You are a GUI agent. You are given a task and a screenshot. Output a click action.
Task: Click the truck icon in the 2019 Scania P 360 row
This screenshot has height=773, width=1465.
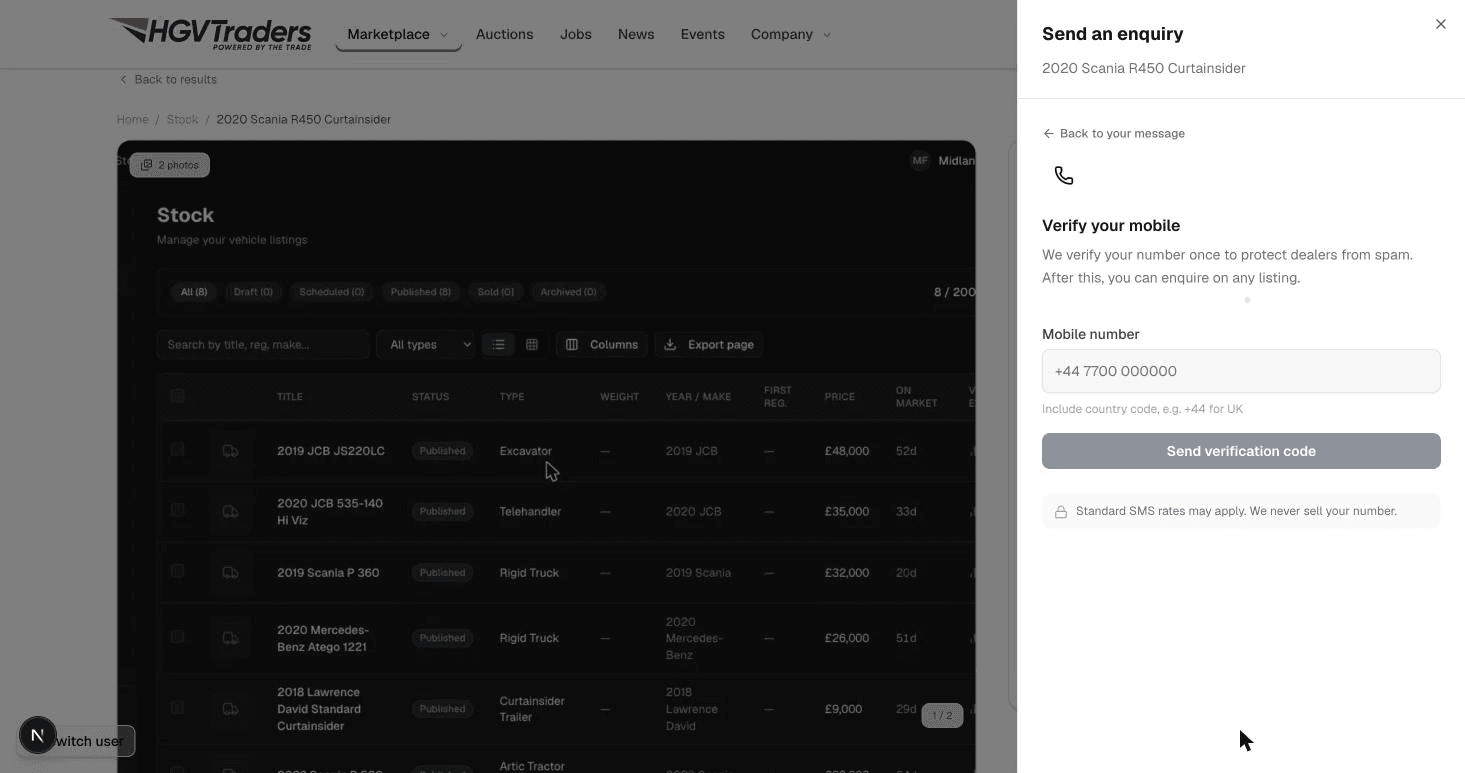pos(231,573)
